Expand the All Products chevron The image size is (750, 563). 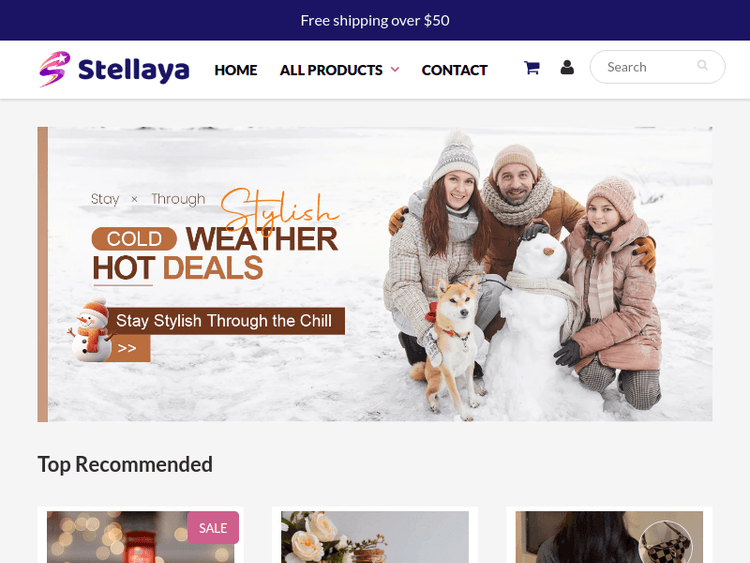point(395,70)
